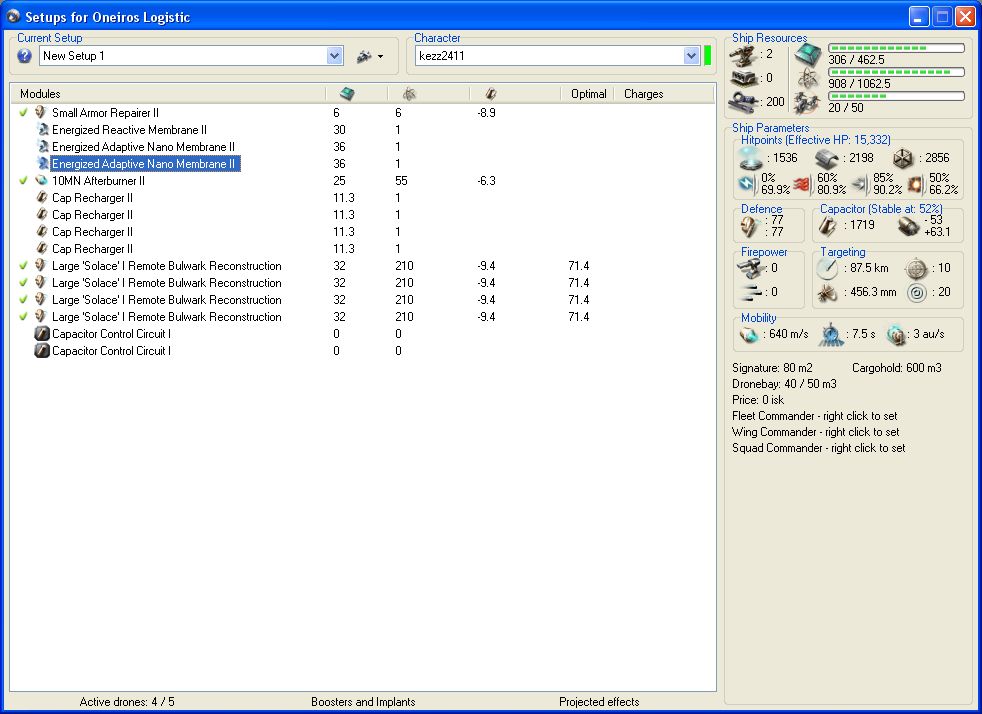Select the Small Armor Repairer II row
Screen dimensions: 982x714
click(362, 113)
